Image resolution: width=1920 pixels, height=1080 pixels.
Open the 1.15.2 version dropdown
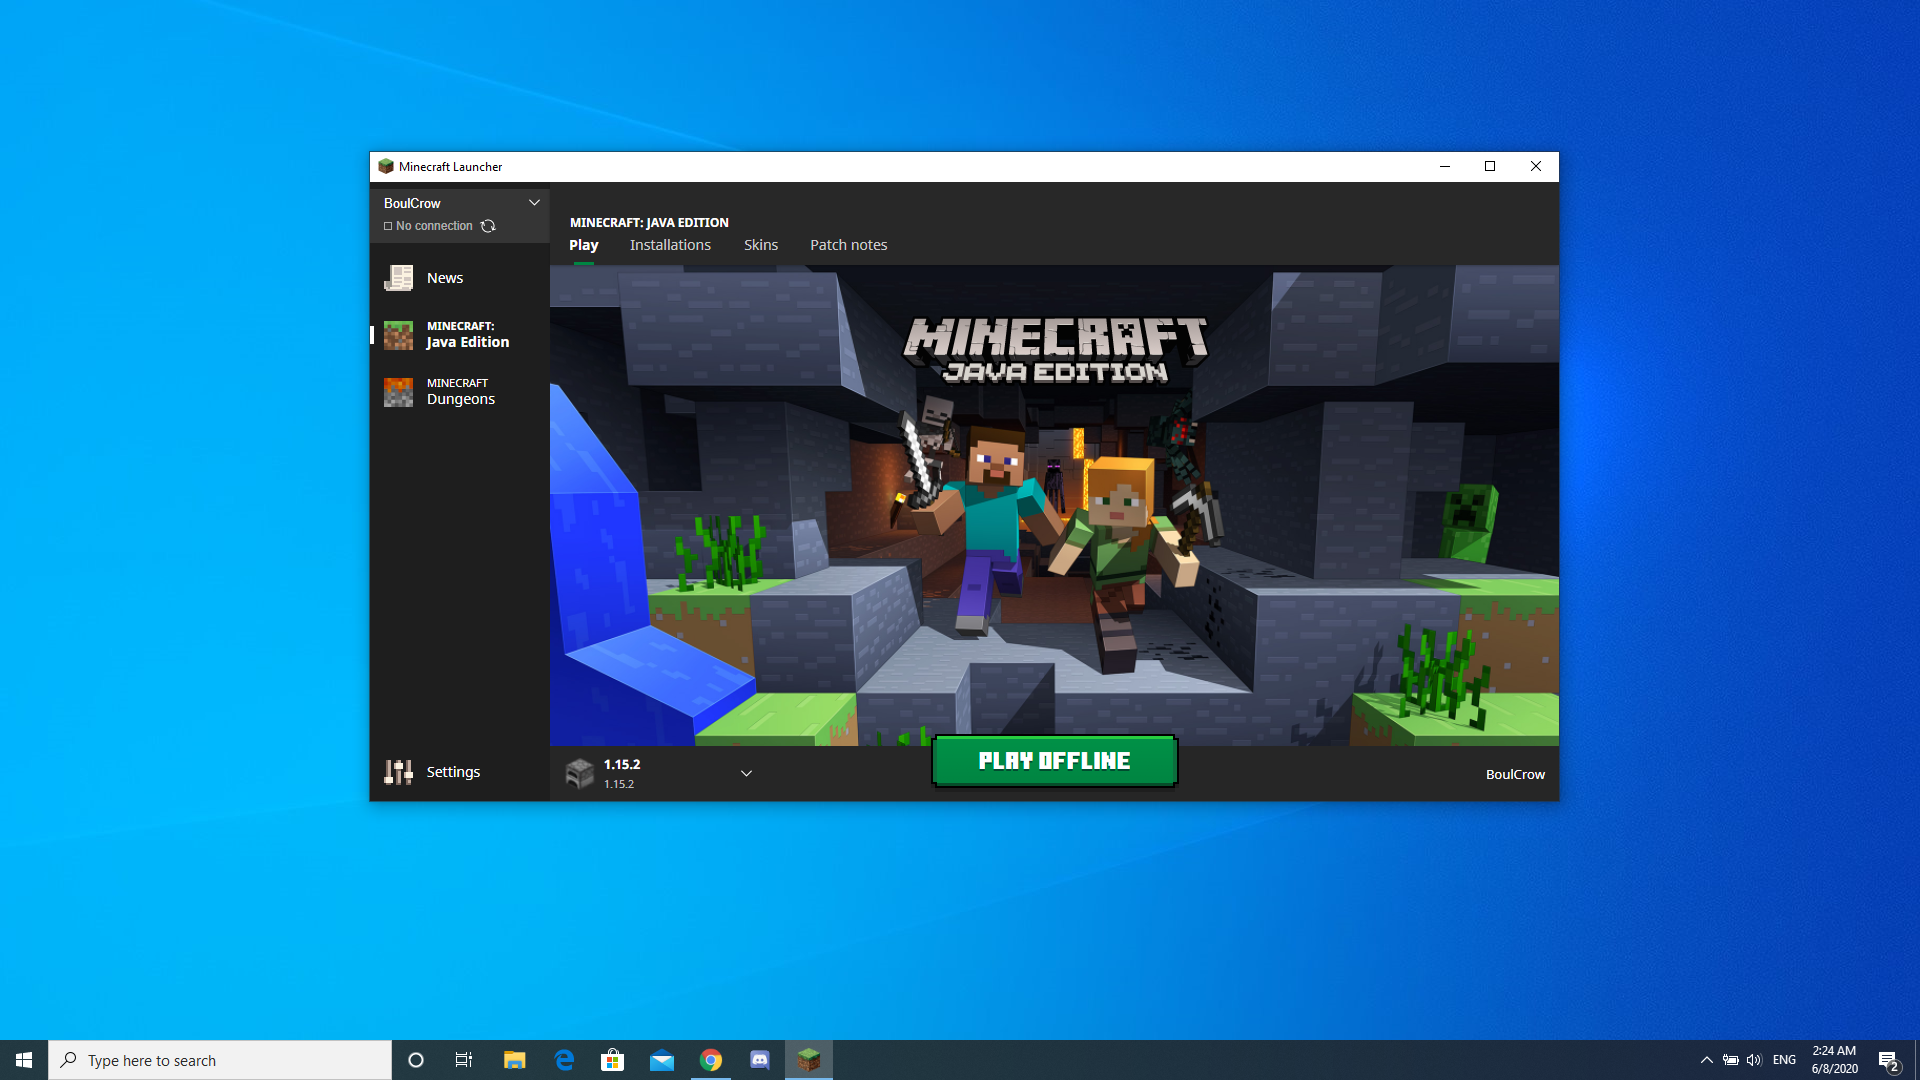(746, 773)
